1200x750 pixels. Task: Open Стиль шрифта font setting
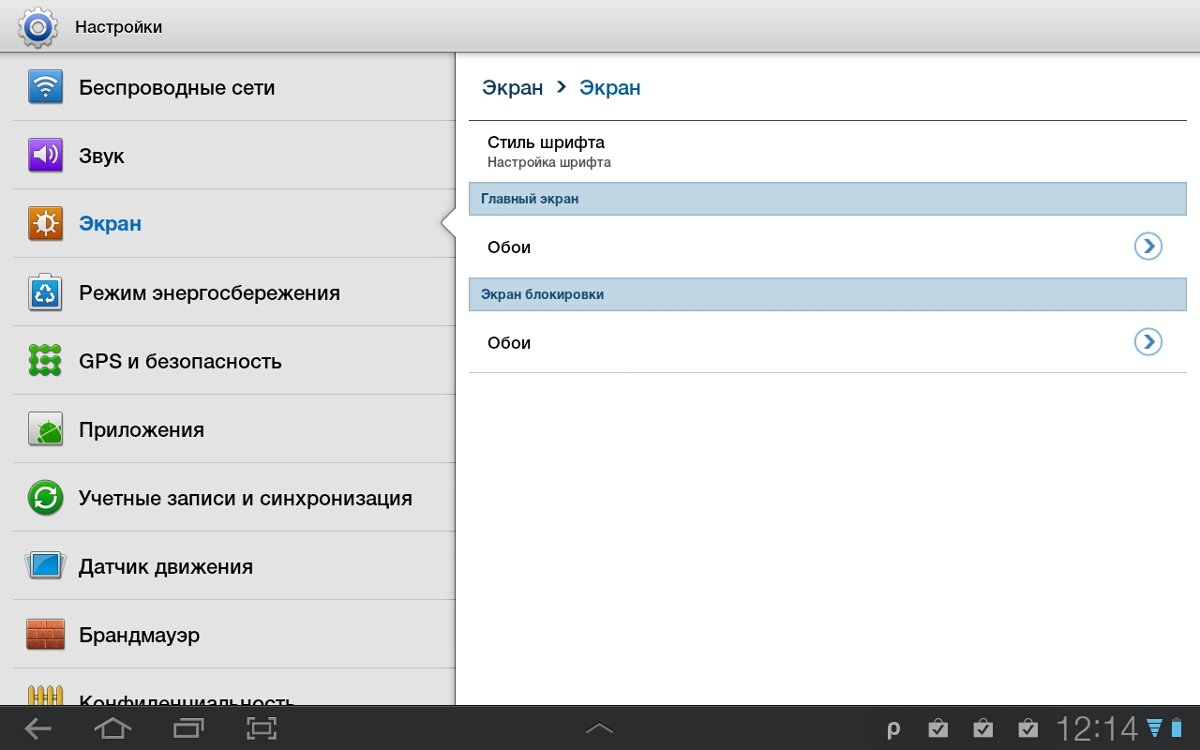[x=546, y=151]
